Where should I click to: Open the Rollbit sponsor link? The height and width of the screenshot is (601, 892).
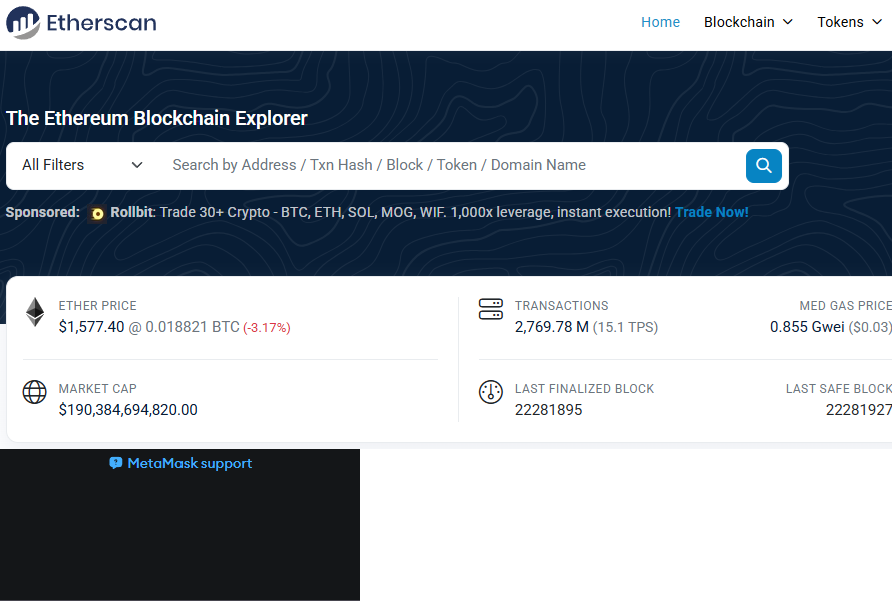coord(132,212)
